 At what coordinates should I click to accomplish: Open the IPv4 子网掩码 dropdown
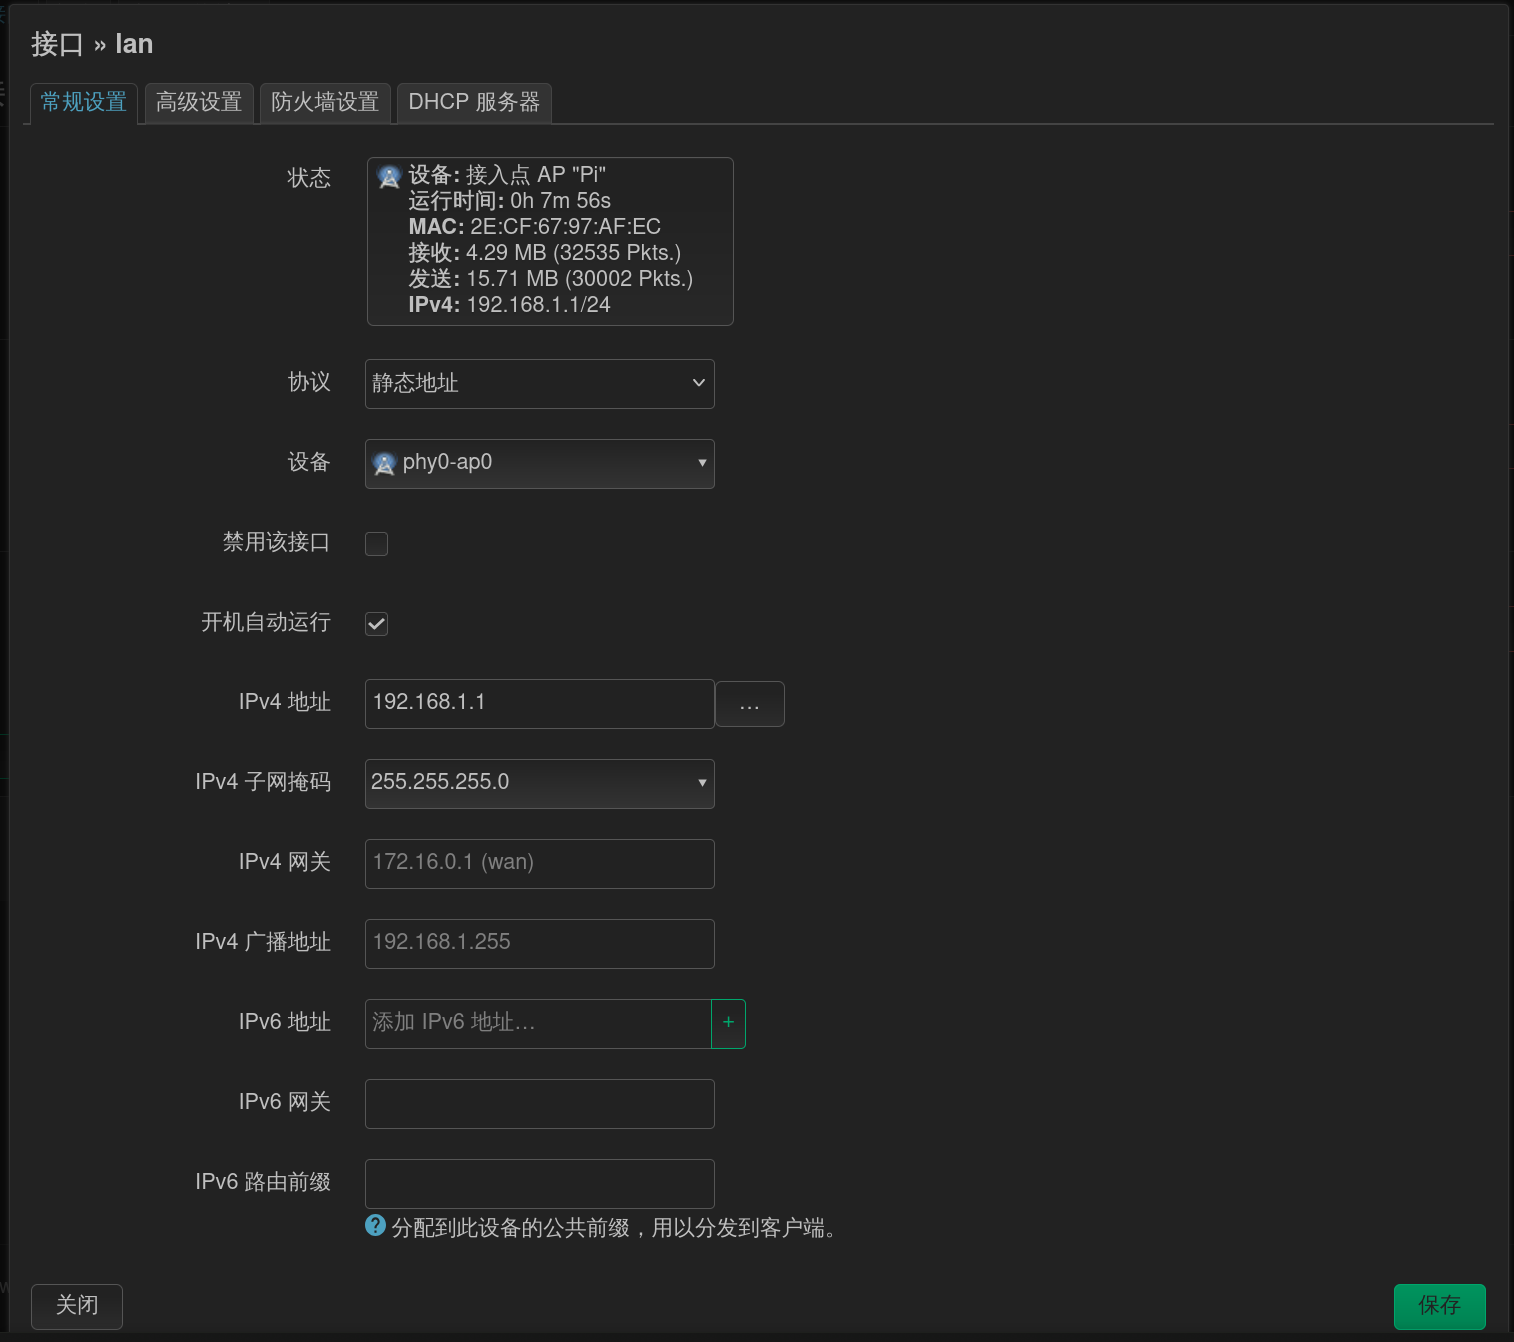[x=539, y=783]
